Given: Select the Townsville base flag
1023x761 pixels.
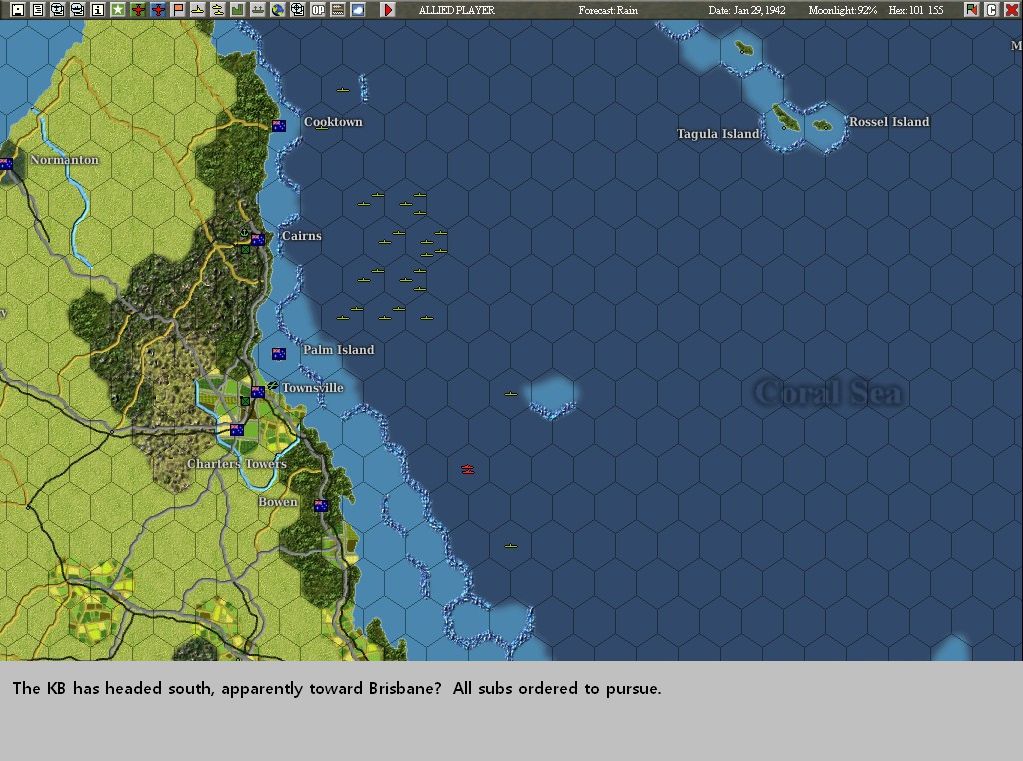Looking at the screenshot, I should click(x=258, y=392).
